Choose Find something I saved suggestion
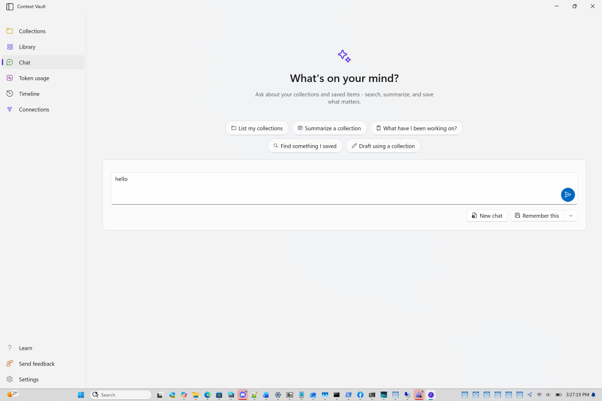The image size is (602, 401). pyautogui.click(x=305, y=146)
